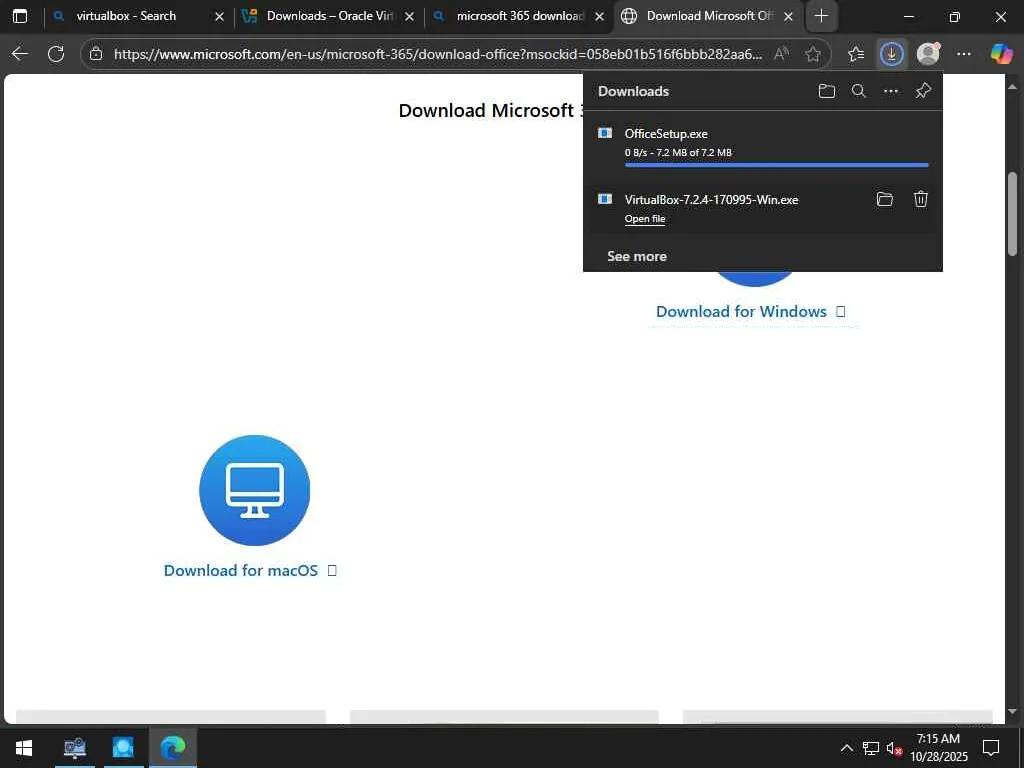
Task: Click the scrollbar up arrow
Action: [x=1012, y=86]
